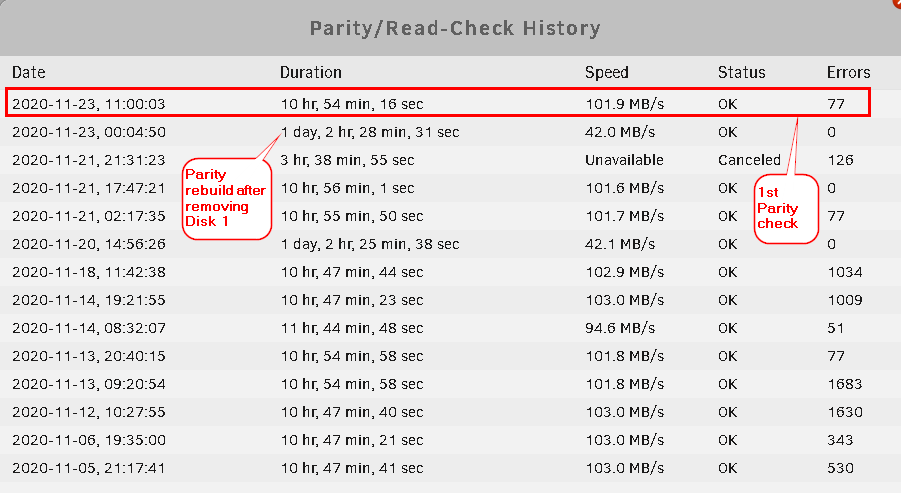Click speed value 101.6 MB/s
Viewport: 901px width, 493px height.
pos(625,188)
